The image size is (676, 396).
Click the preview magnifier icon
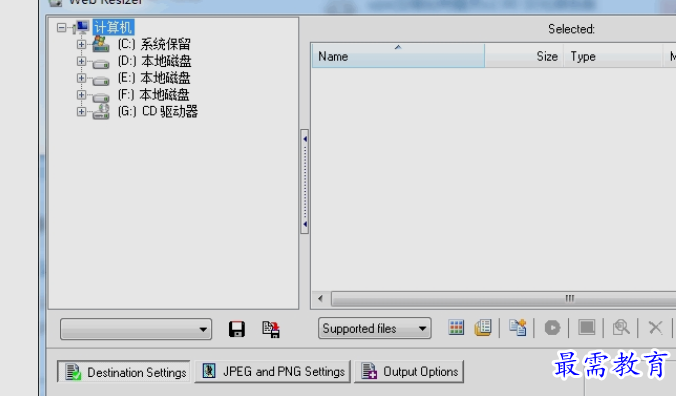[621, 328]
